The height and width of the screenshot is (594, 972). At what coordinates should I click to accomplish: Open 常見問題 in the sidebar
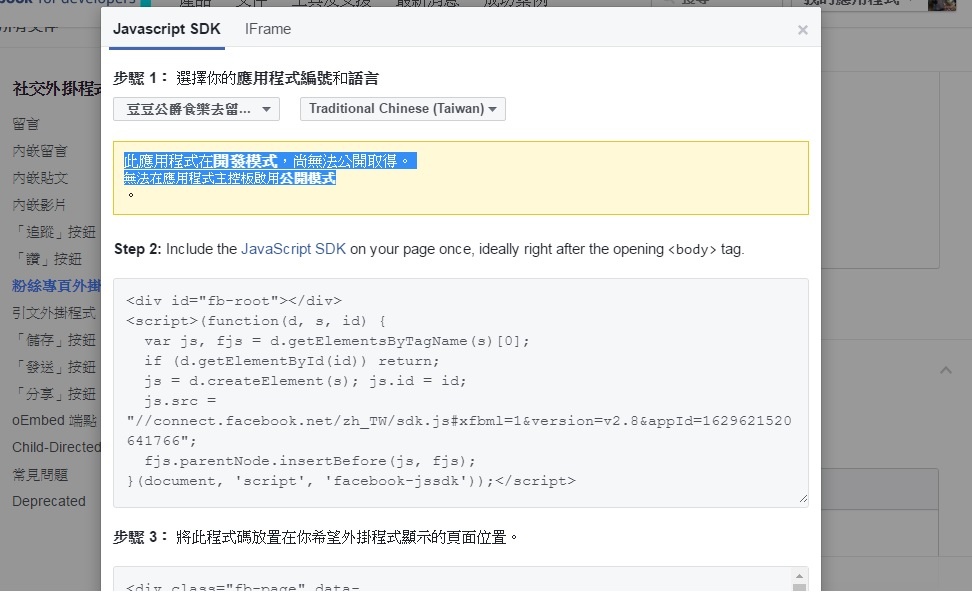(x=40, y=475)
